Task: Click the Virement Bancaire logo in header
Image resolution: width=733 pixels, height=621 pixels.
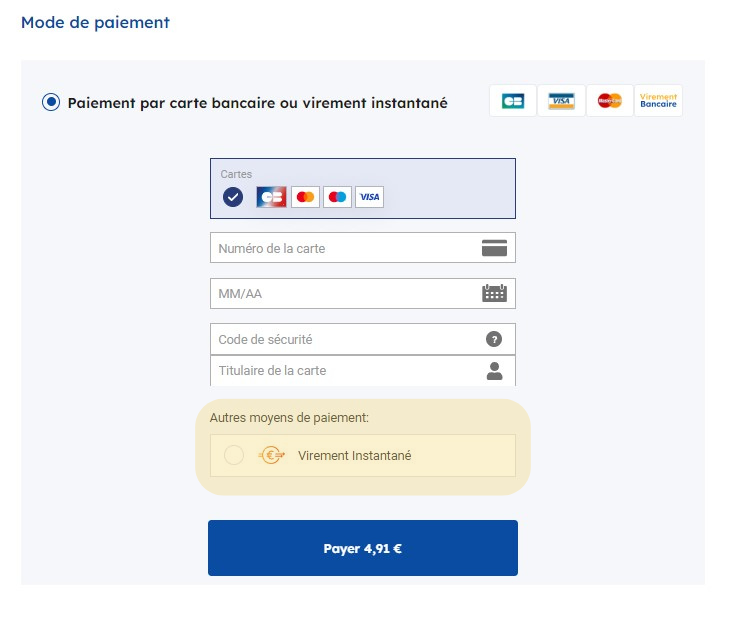Action: click(x=658, y=101)
